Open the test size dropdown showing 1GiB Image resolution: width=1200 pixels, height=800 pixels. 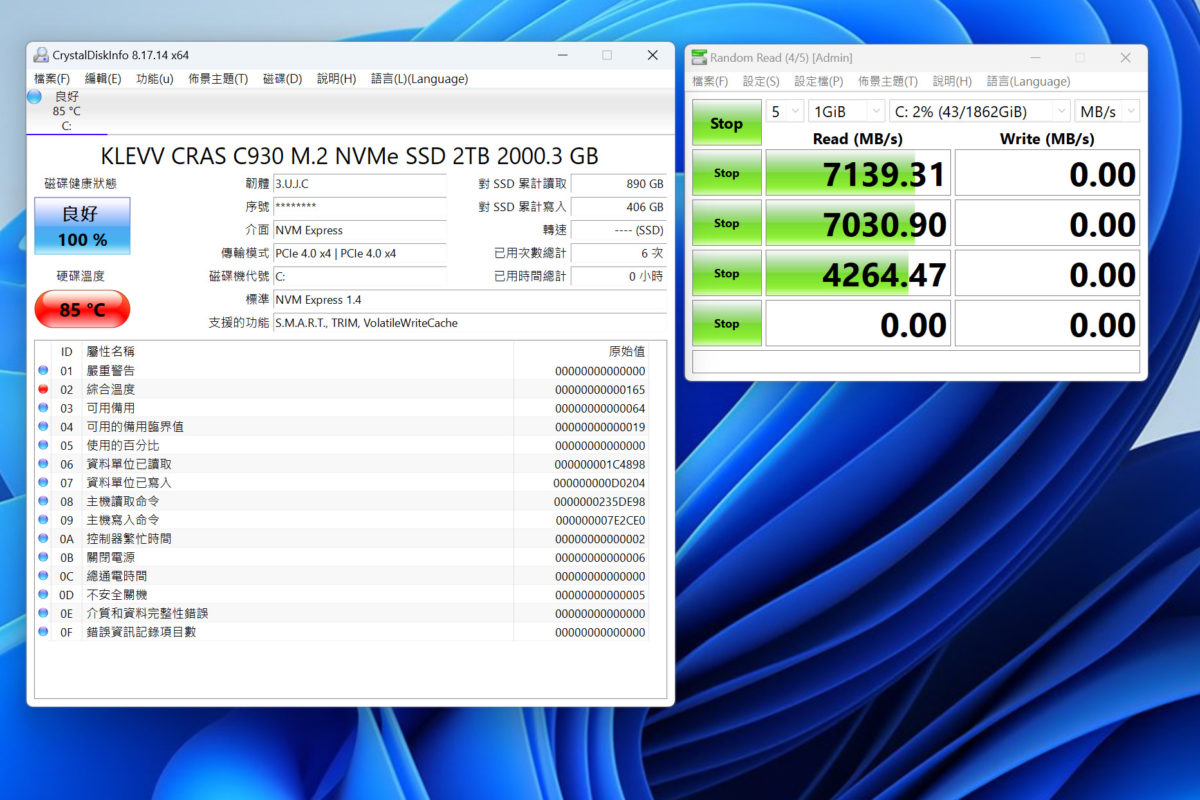(x=846, y=111)
